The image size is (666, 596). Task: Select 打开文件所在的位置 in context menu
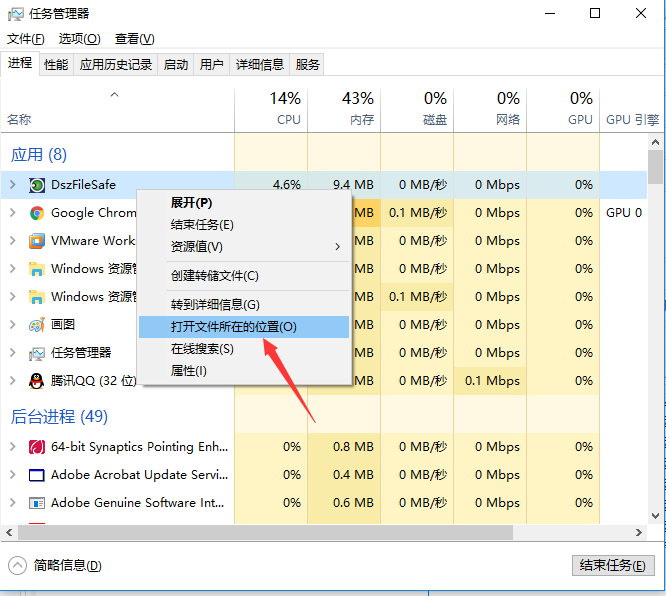click(x=234, y=327)
